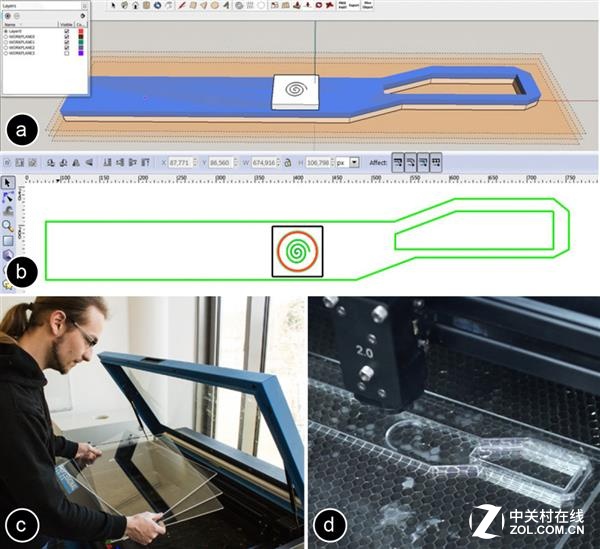
Task: Click Select All icon in Inkscape controls bar
Action: point(7,163)
